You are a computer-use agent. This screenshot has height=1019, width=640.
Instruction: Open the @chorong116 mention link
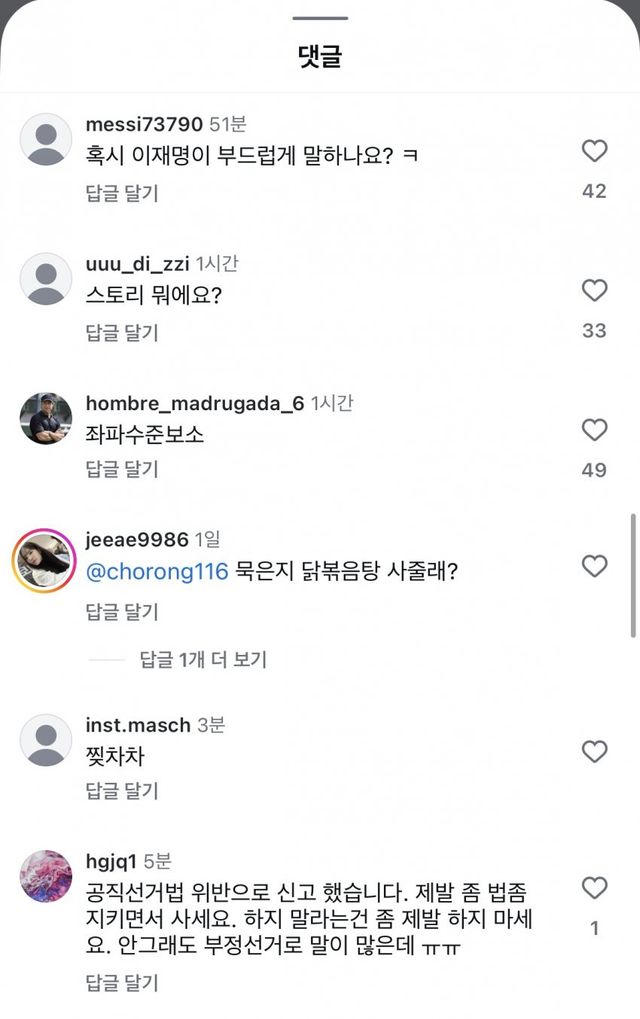point(158,572)
